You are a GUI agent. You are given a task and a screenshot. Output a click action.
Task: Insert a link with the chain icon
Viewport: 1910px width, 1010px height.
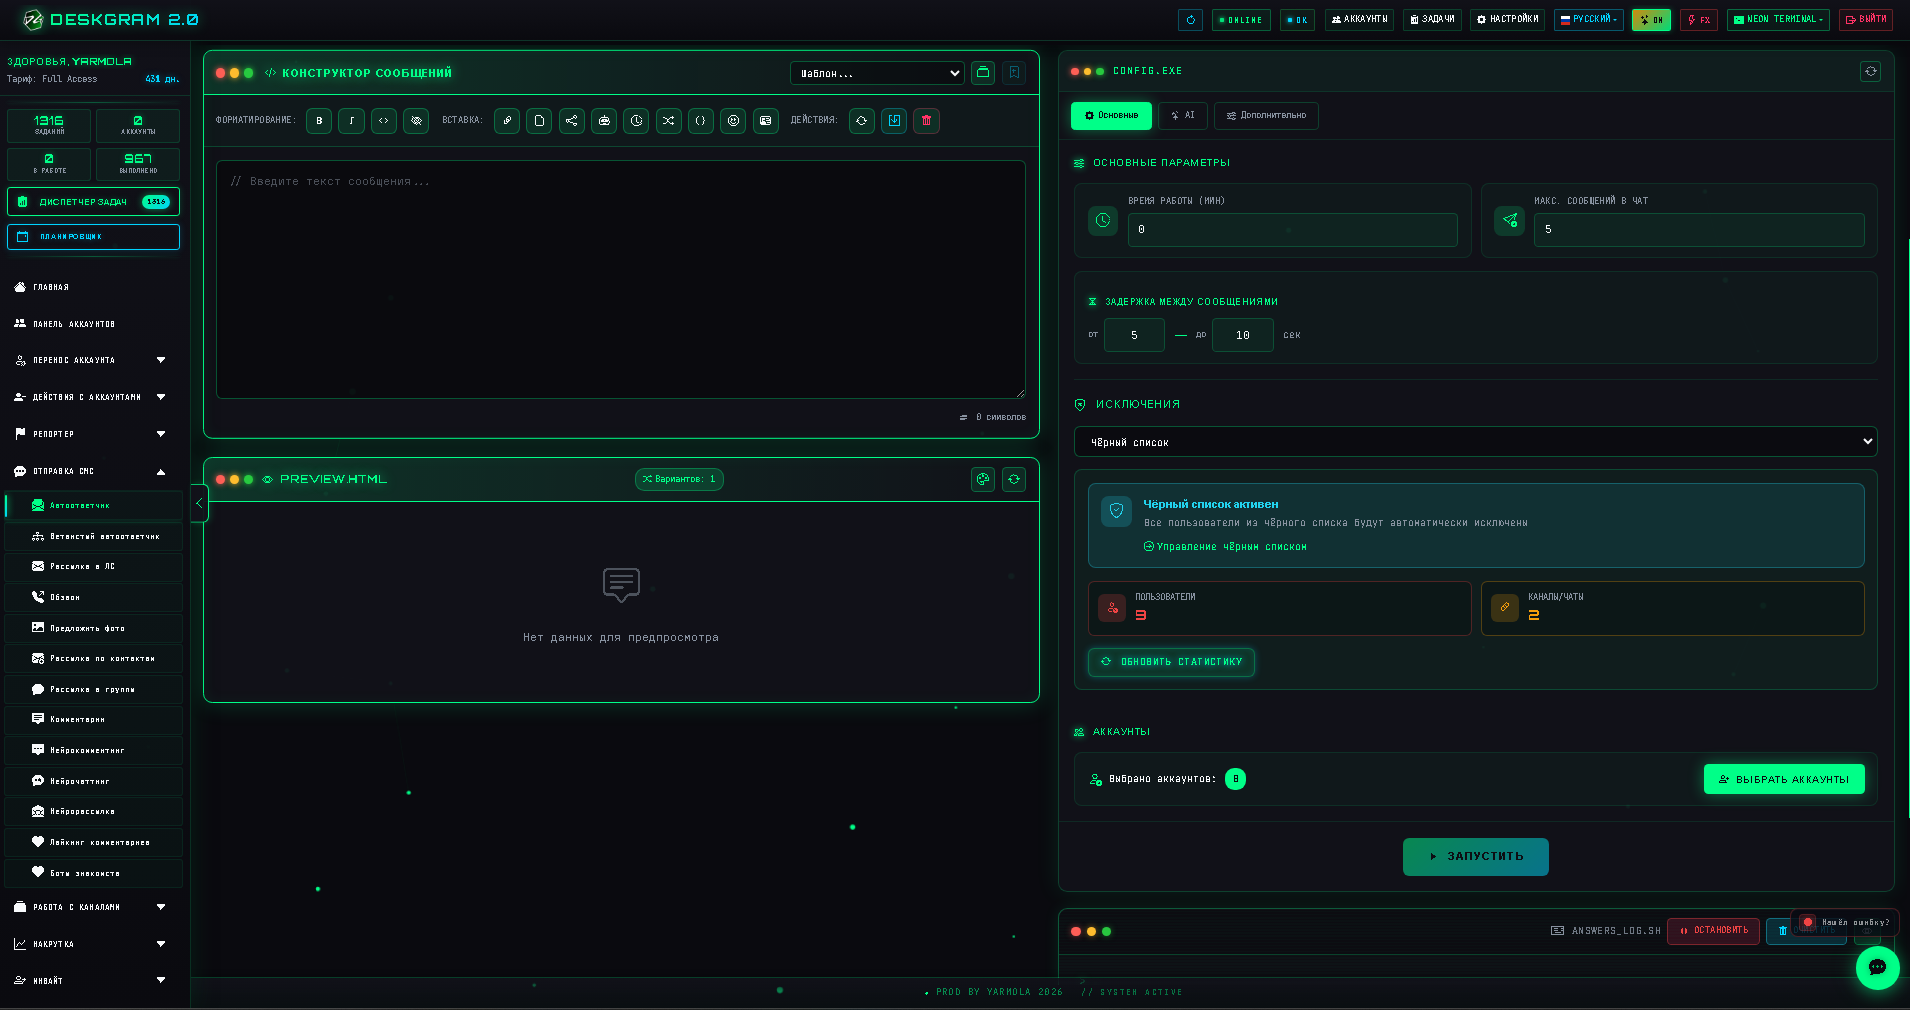point(507,121)
